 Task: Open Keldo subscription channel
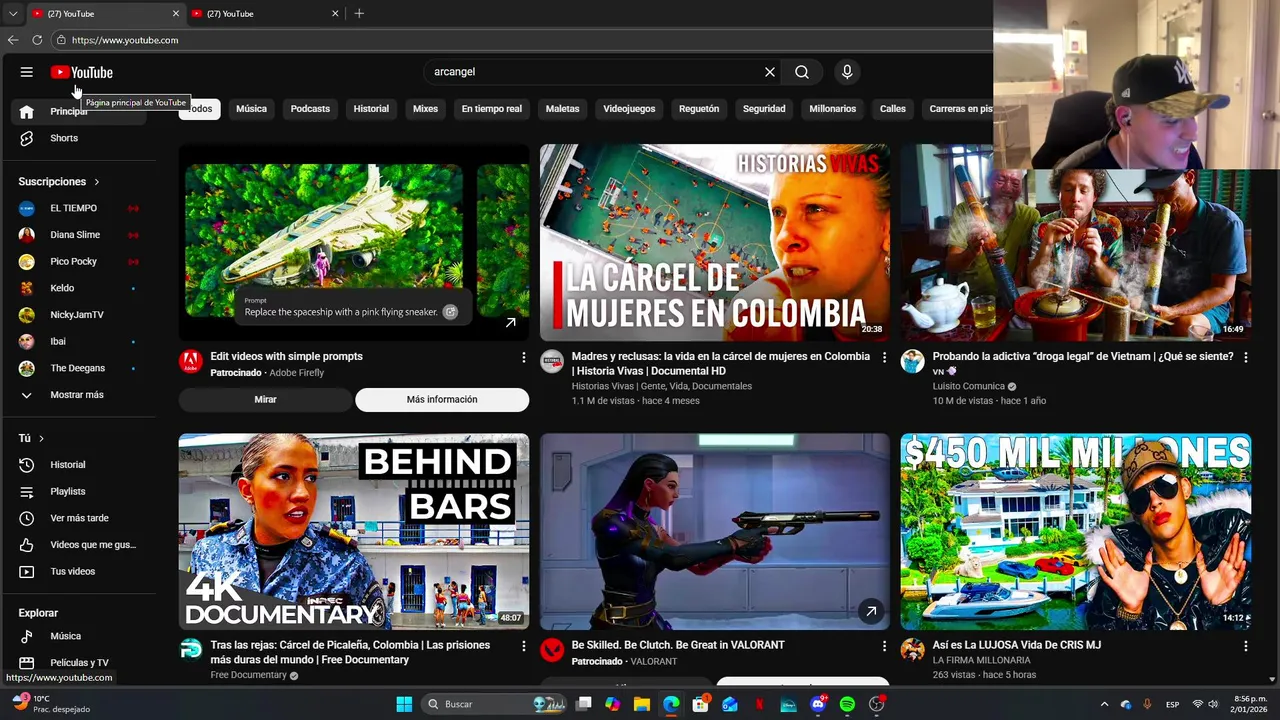pyautogui.click(x=78, y=288)
